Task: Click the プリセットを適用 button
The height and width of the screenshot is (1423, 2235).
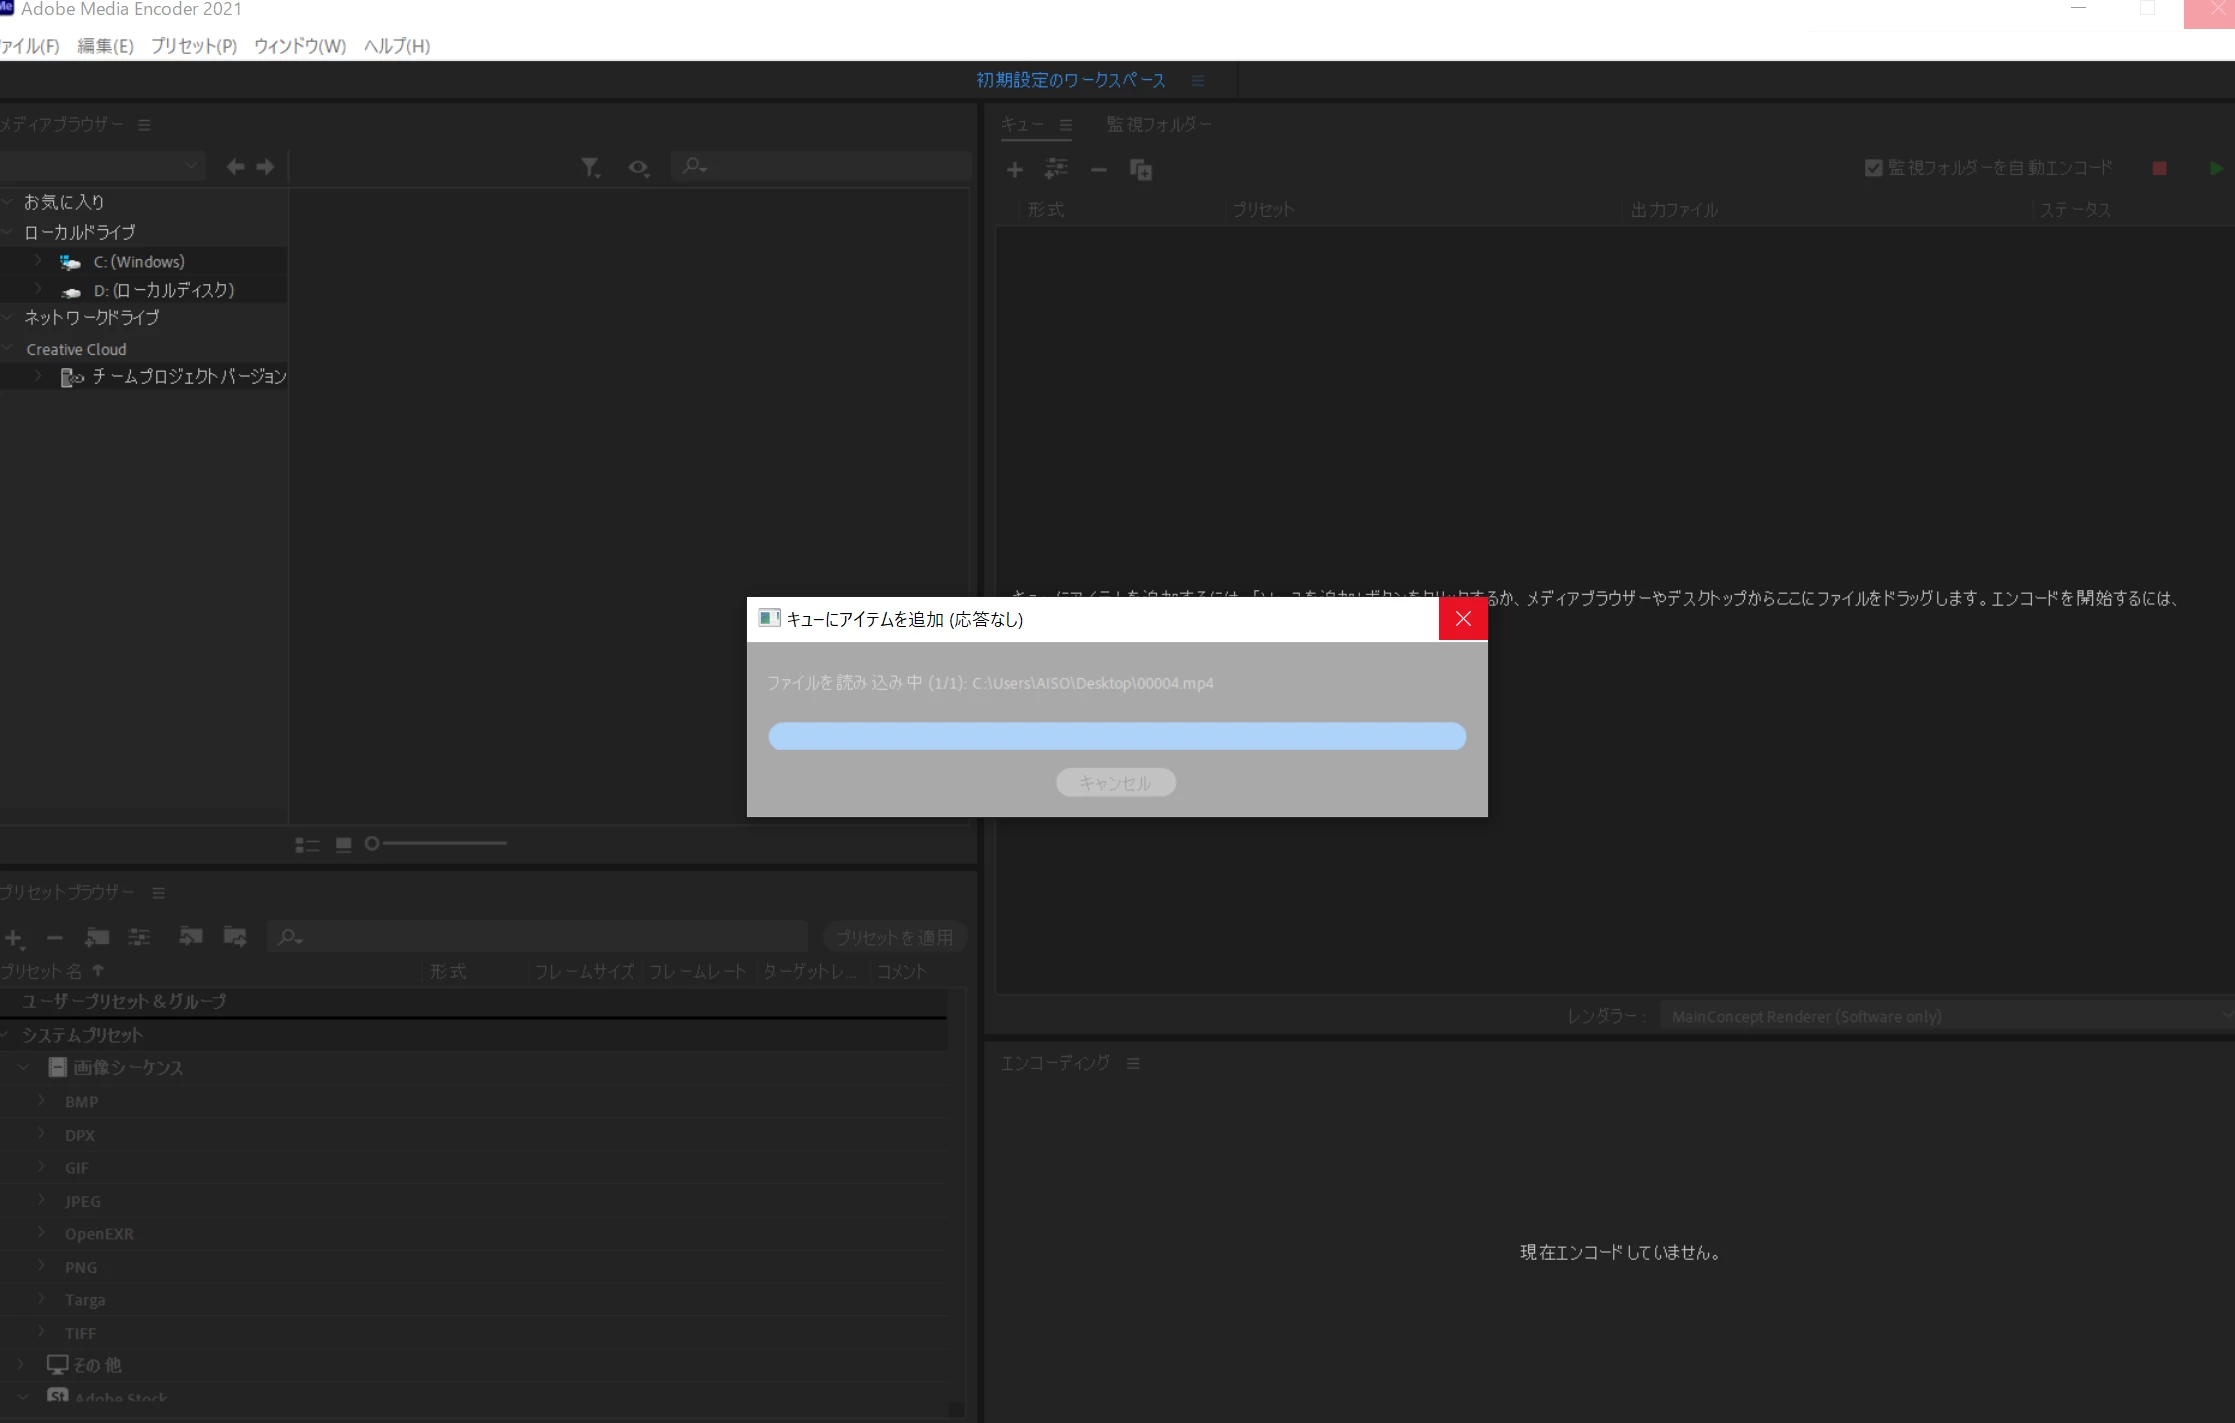Action: click(x=894, y=937)
